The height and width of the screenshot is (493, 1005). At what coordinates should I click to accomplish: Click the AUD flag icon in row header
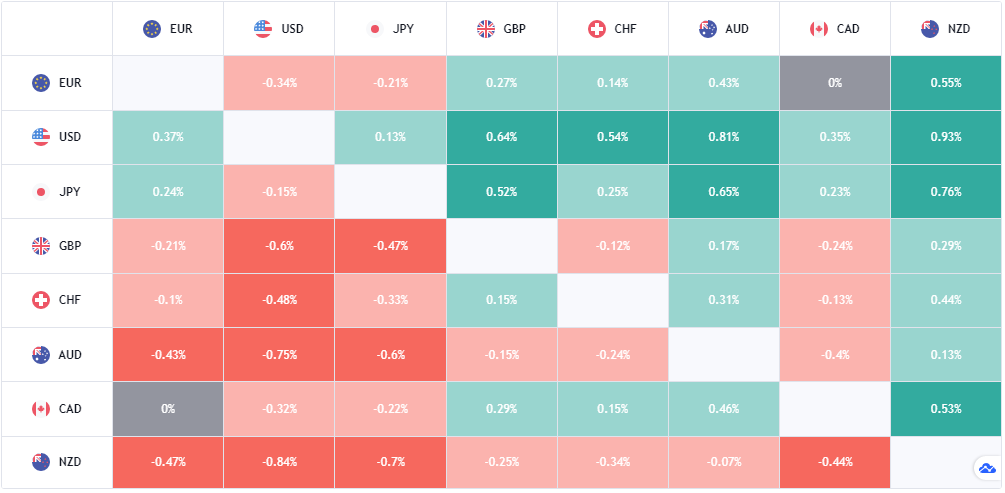point(41,354)
